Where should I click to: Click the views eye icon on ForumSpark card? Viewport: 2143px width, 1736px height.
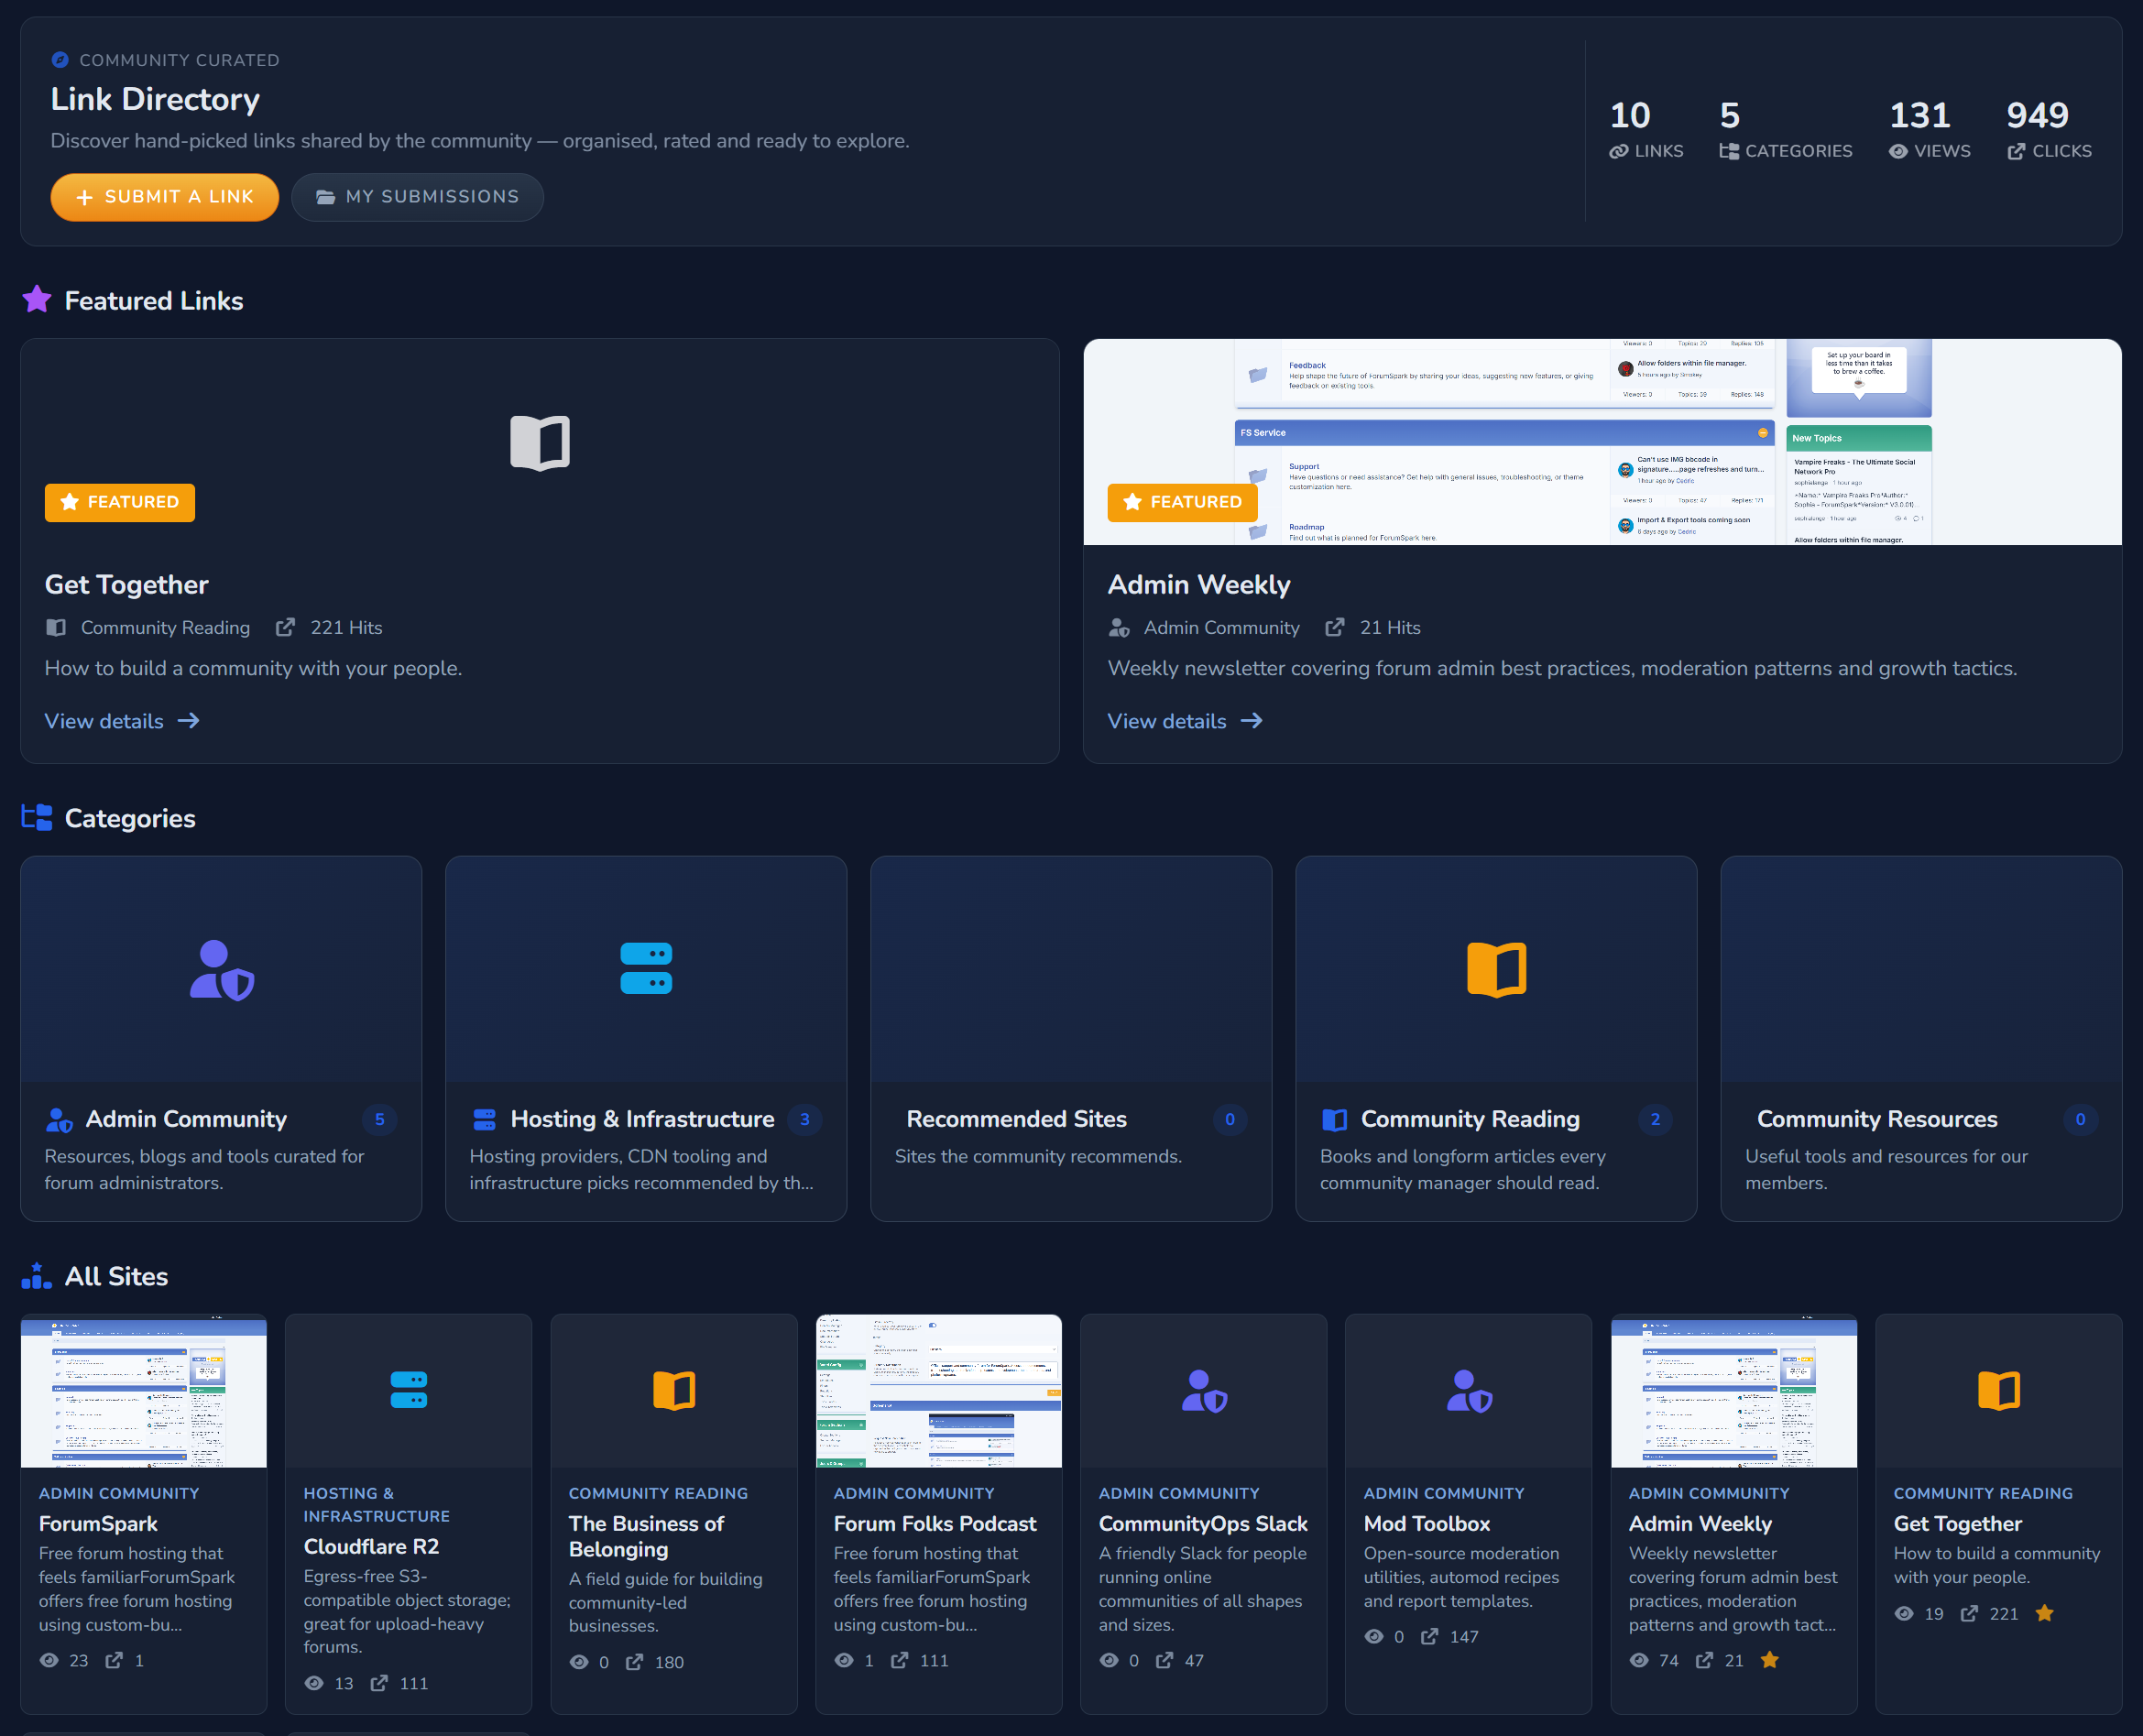(49, 1660)
